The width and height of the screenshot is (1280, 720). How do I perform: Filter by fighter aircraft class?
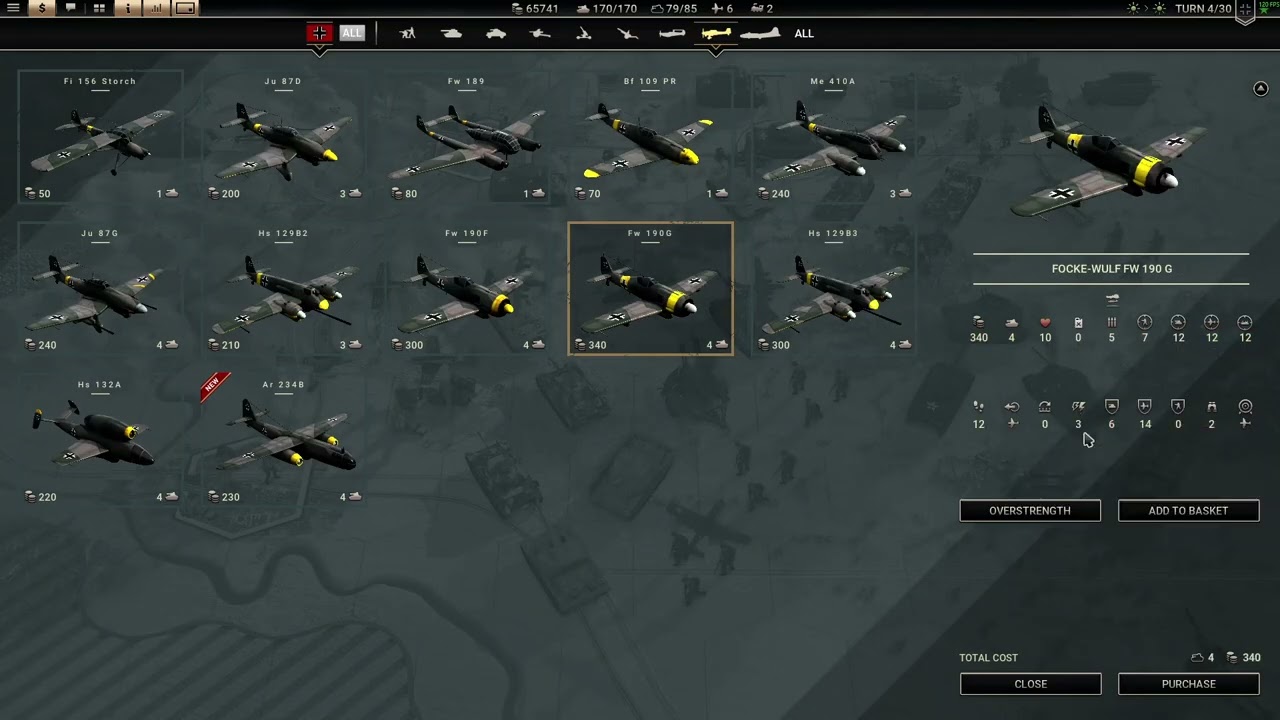click(672, 33)
